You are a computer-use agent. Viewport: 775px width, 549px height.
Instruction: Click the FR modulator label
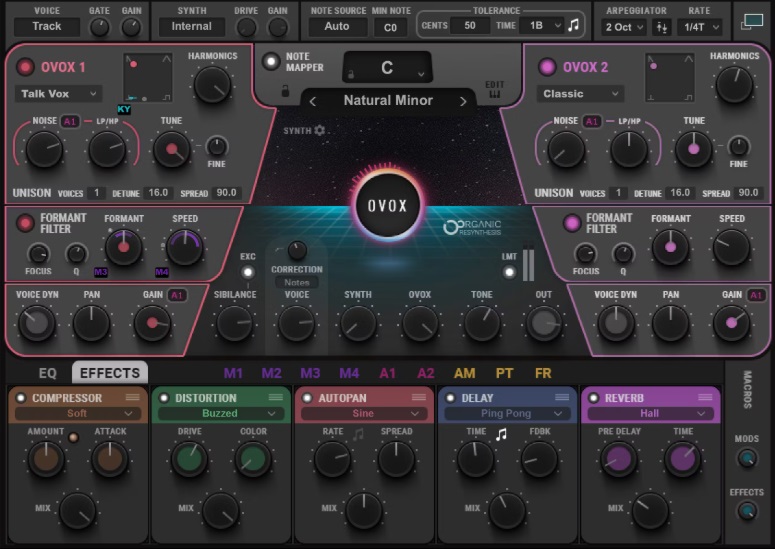543,373
